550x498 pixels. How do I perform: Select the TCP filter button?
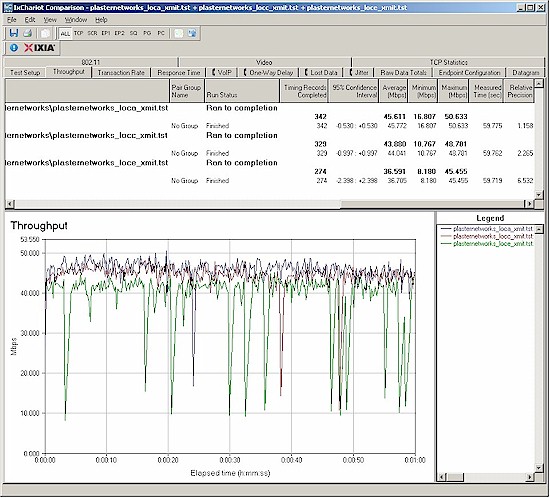coord(79,33)
